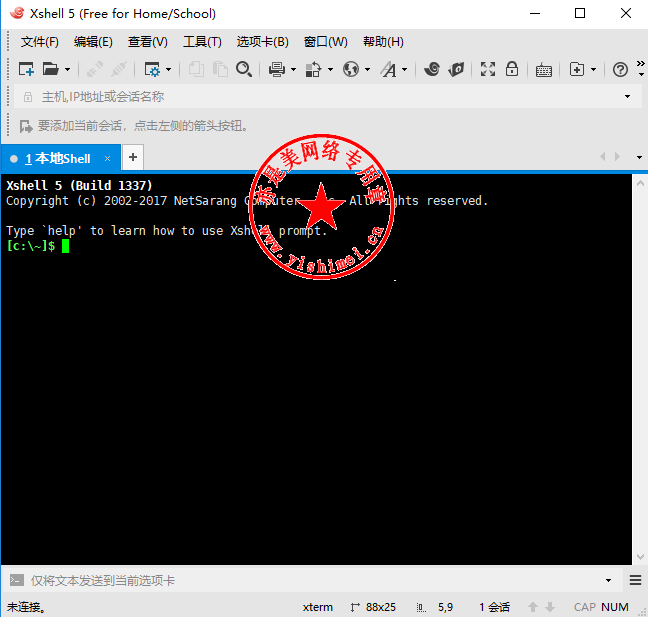This screenshot has height=617, width=648.
Task: Launch Xagent via the swirl icon
Action: (x=432, y=69)
